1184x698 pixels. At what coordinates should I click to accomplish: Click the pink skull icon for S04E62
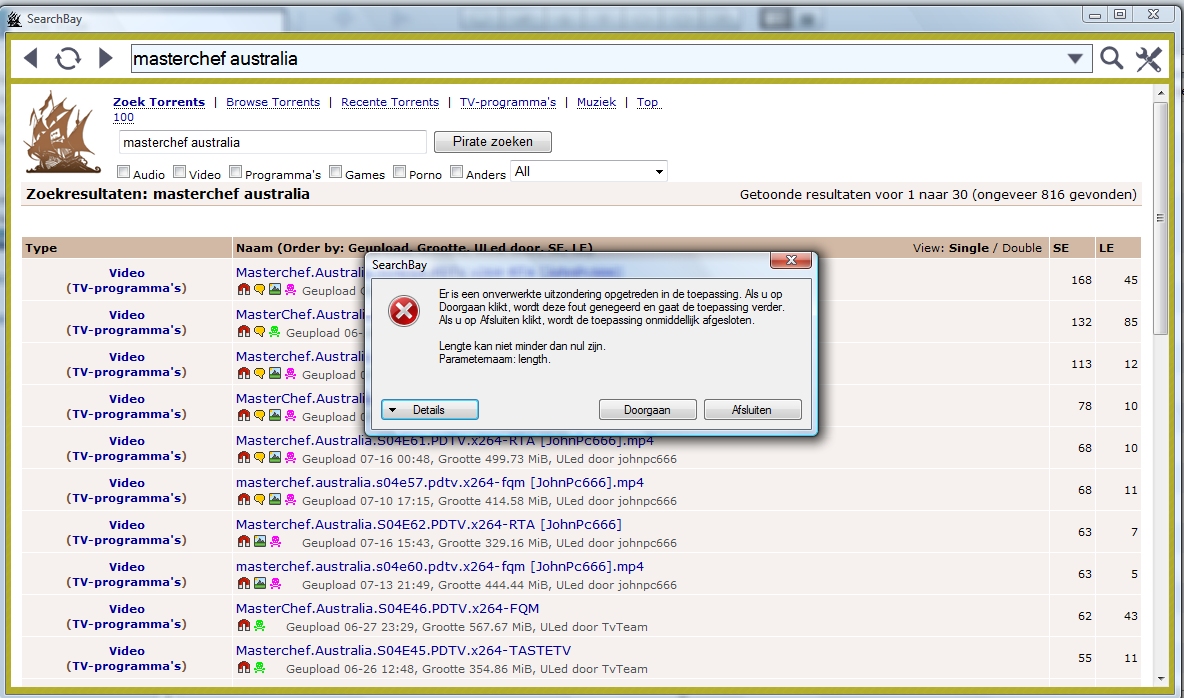pyautogui.click(x=275, y=542)
